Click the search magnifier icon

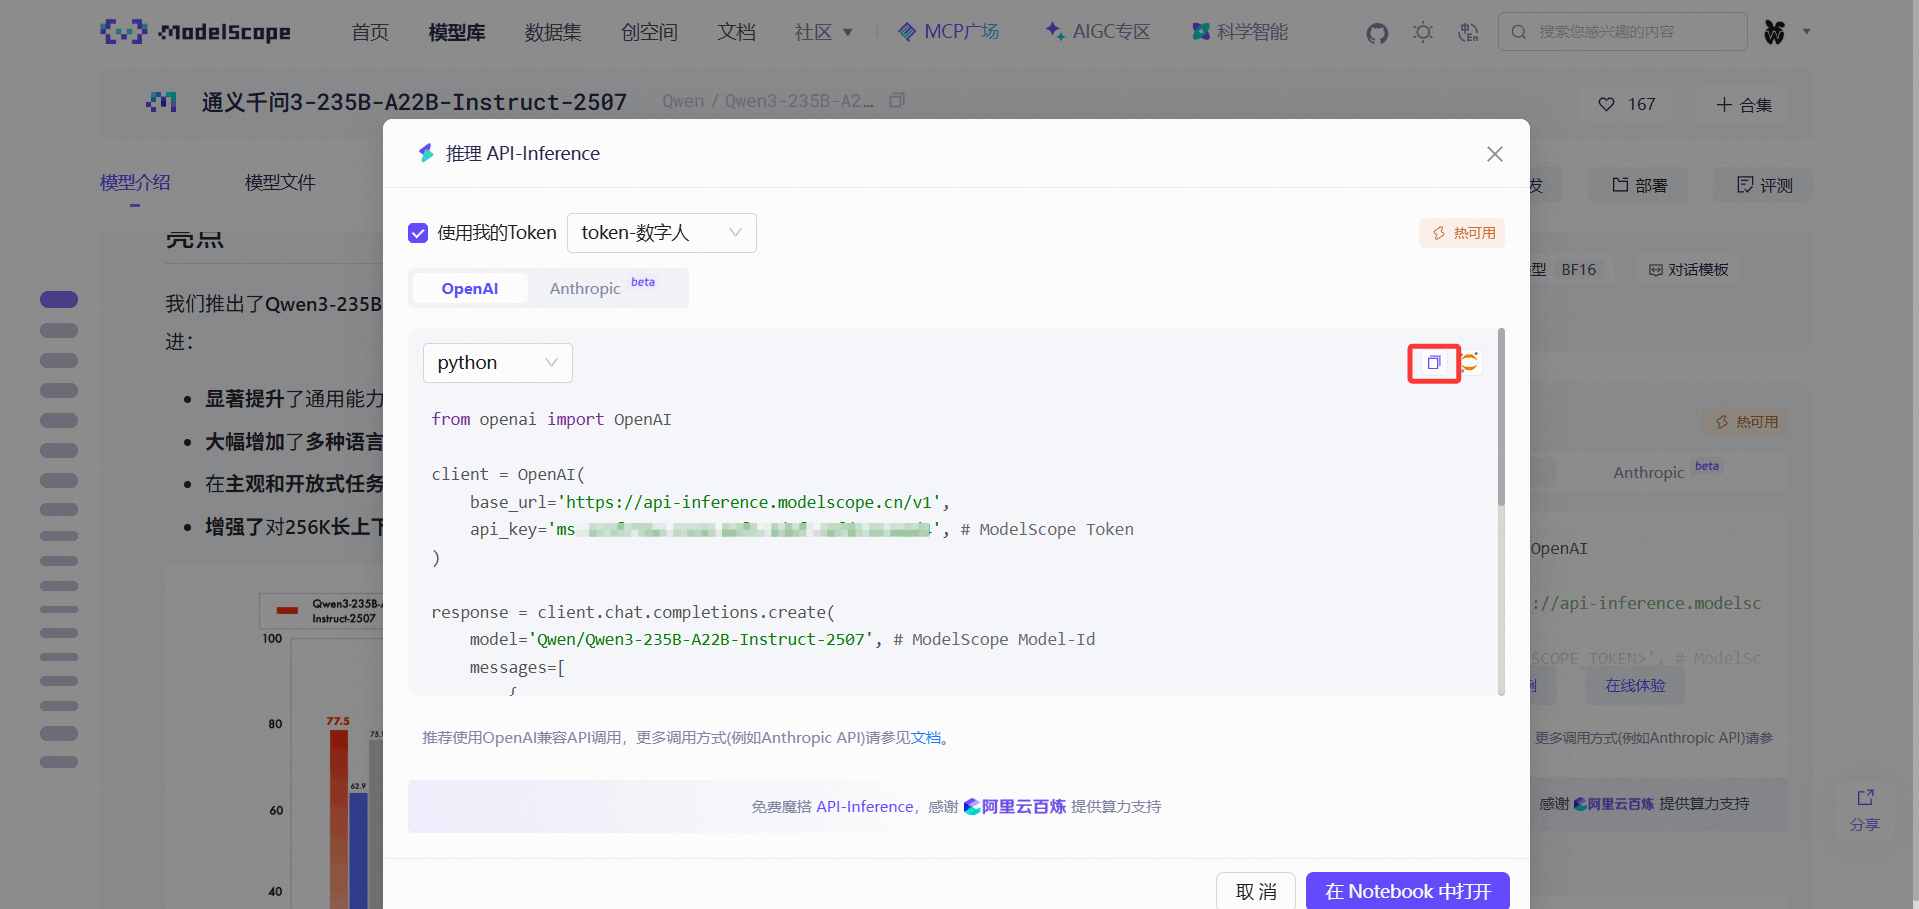pyautogui.click(x=1519, y=32)
